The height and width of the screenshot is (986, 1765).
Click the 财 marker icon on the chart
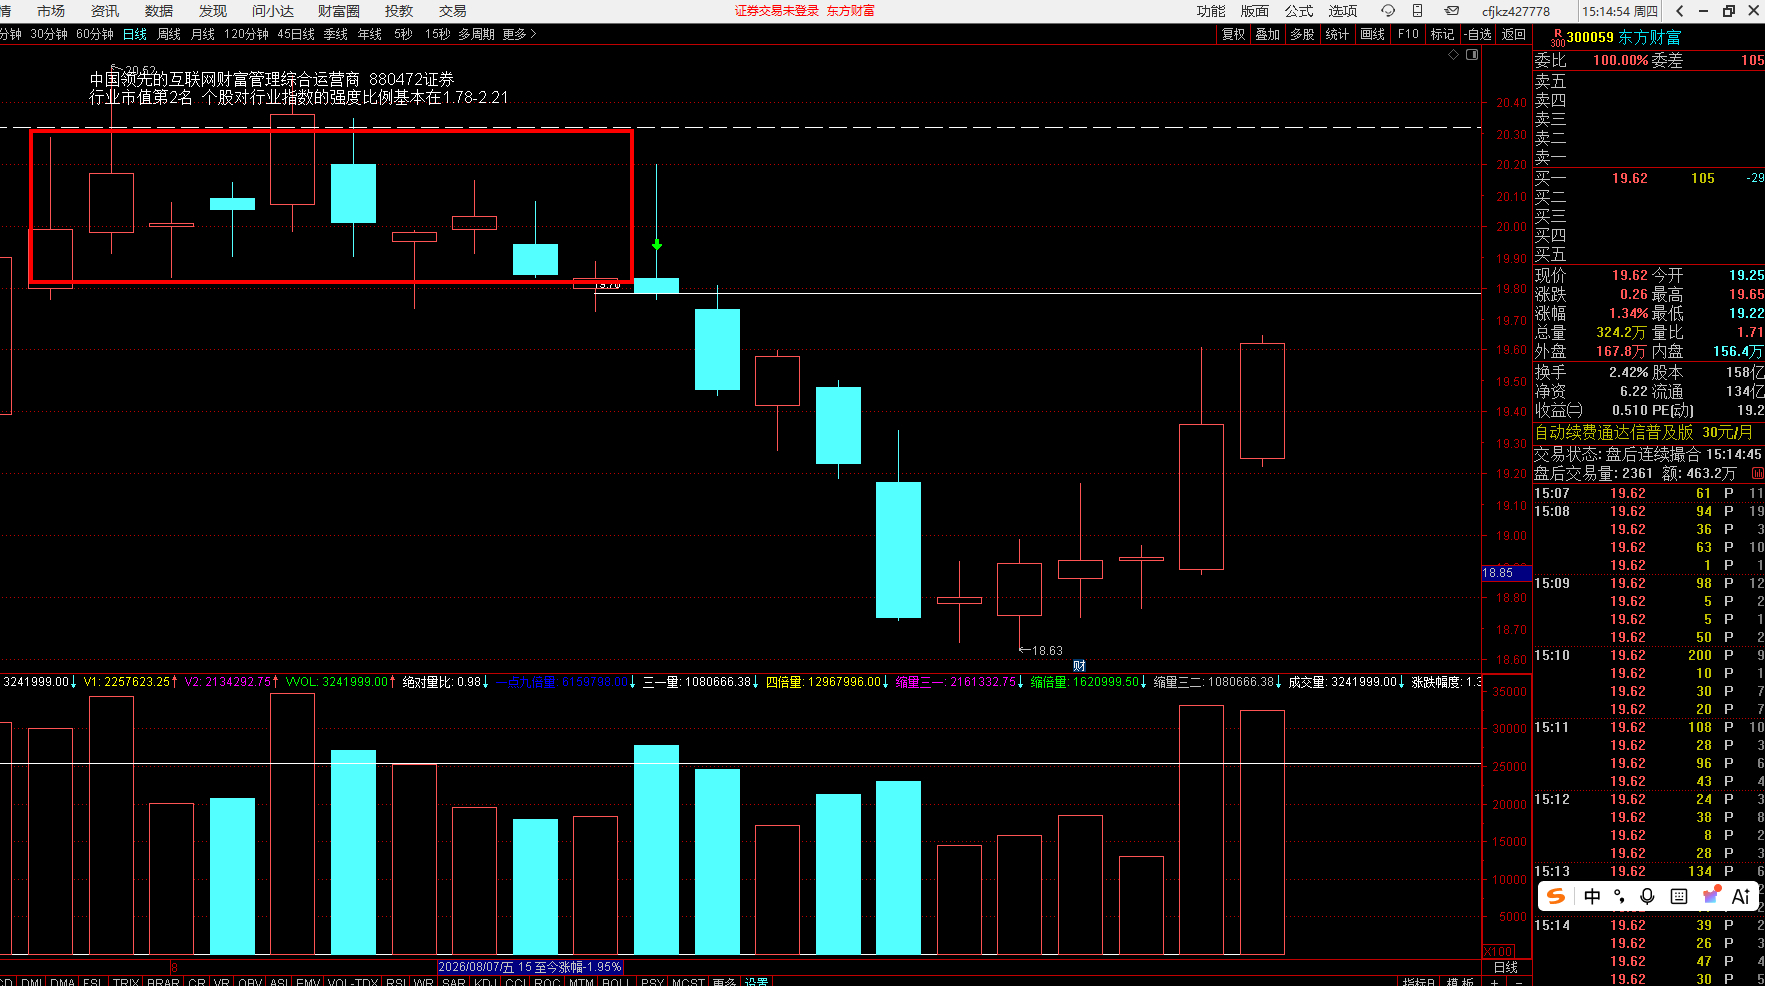click(1079, 666)
